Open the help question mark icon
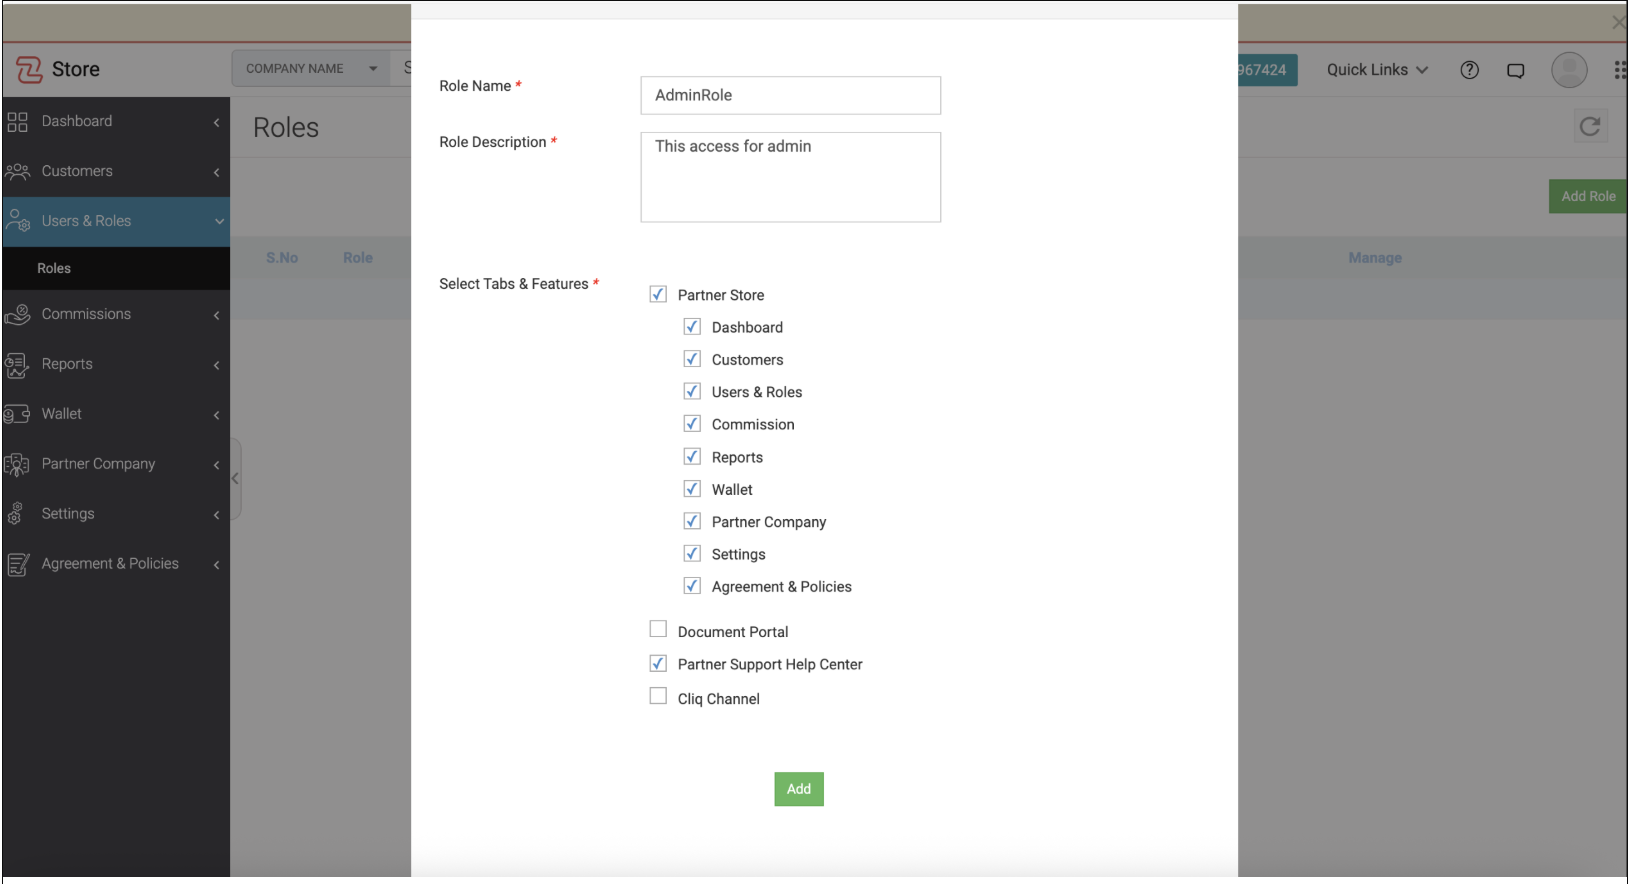Viewport: 1638px width, 884px height. tap(1469, 70)
